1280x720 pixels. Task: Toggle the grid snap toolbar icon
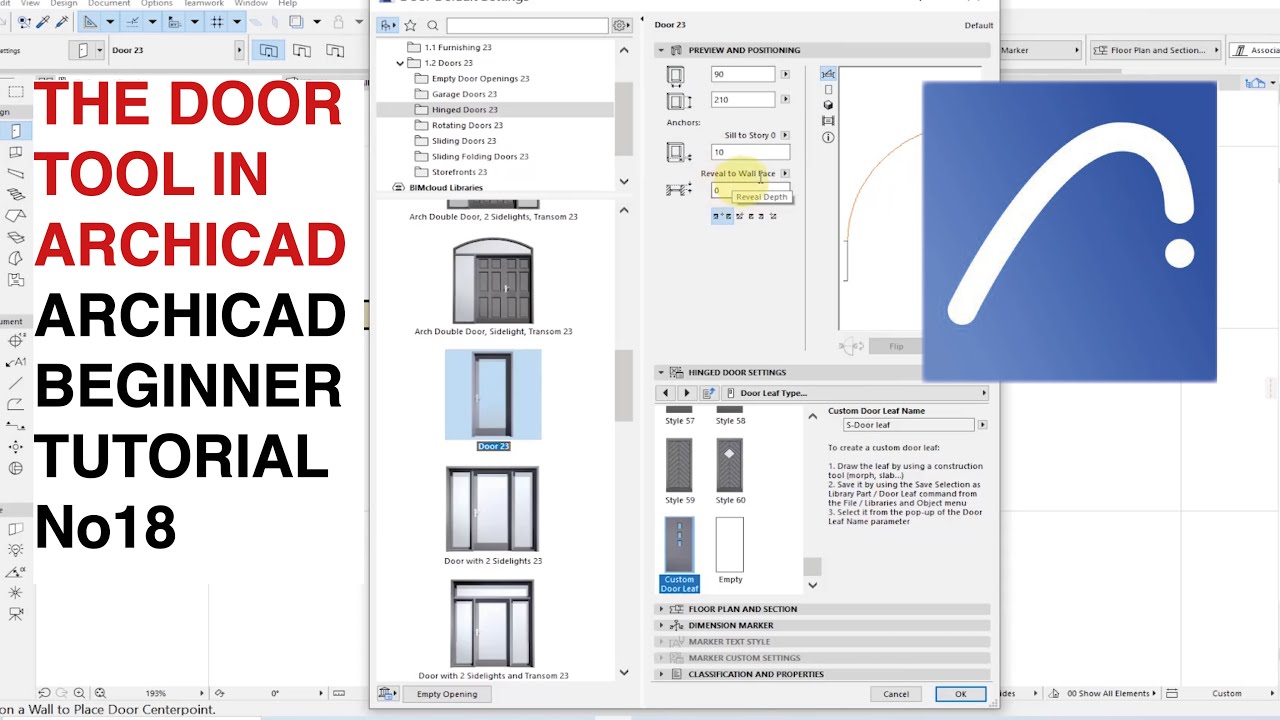click(x=218, y=21)
